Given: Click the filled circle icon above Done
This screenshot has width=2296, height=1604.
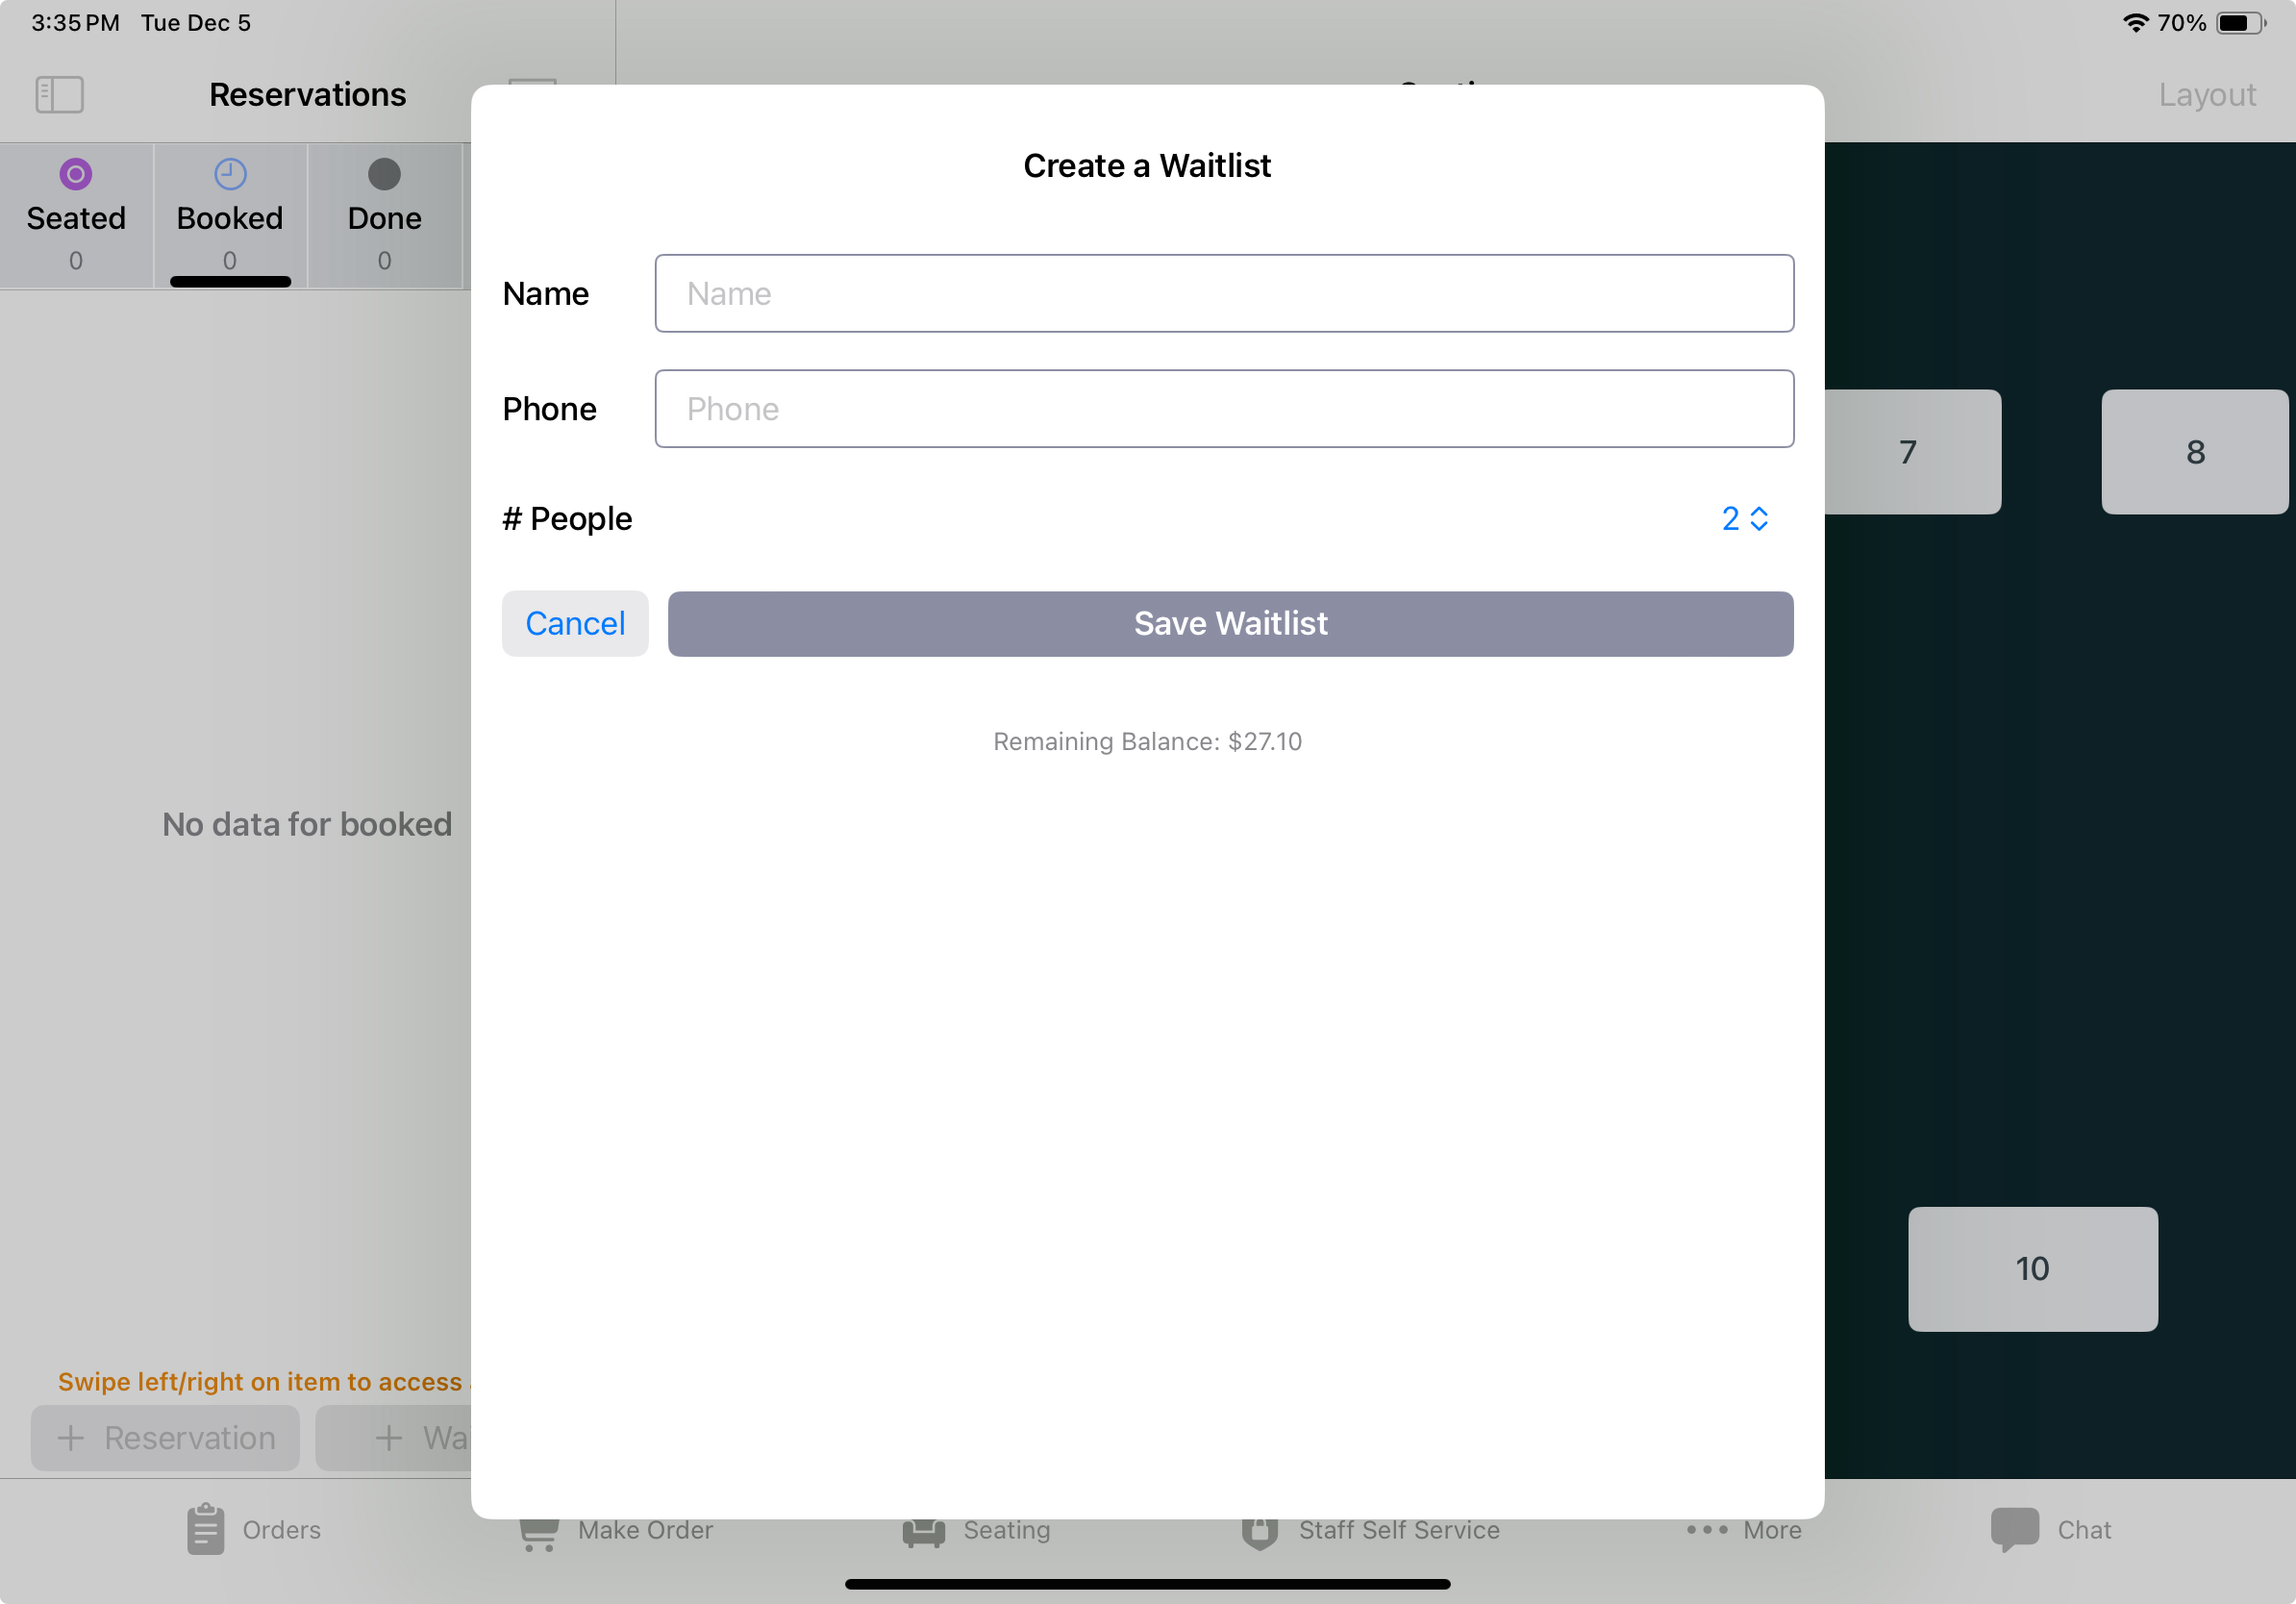Looking at the screenshot, I should [x=383, y=172].
